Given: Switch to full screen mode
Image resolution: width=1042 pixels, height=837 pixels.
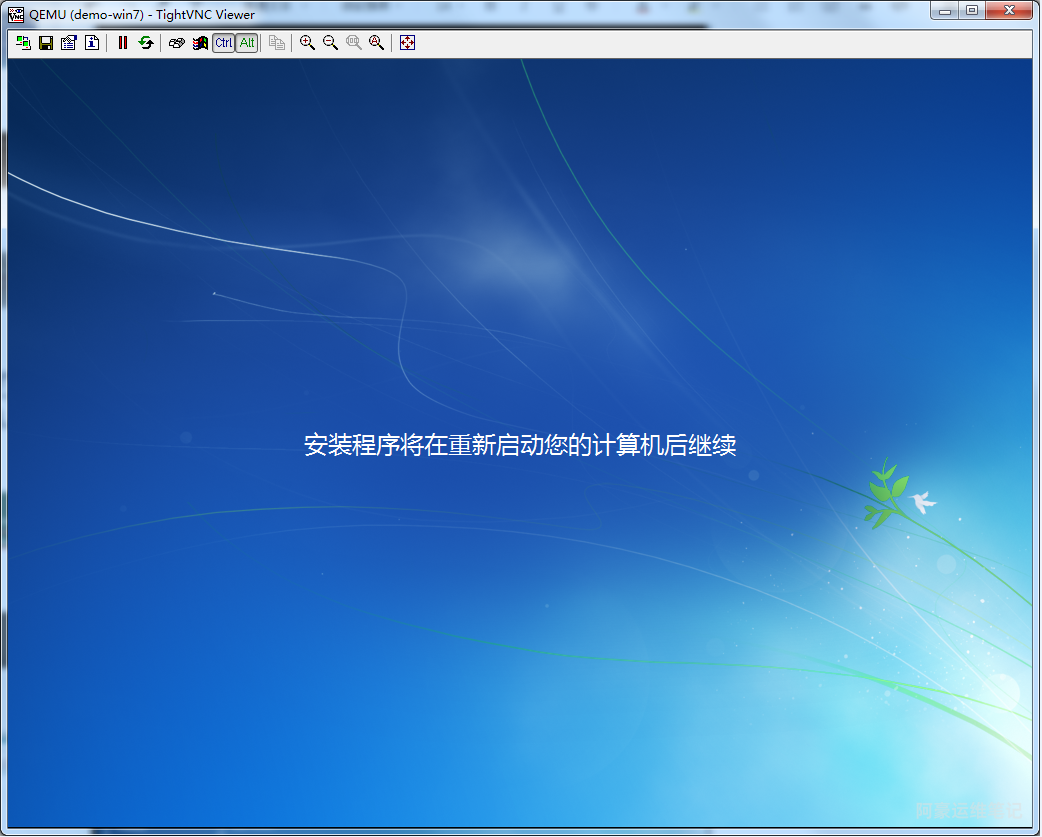Looking at the screenshot, I should coord(407,43).
